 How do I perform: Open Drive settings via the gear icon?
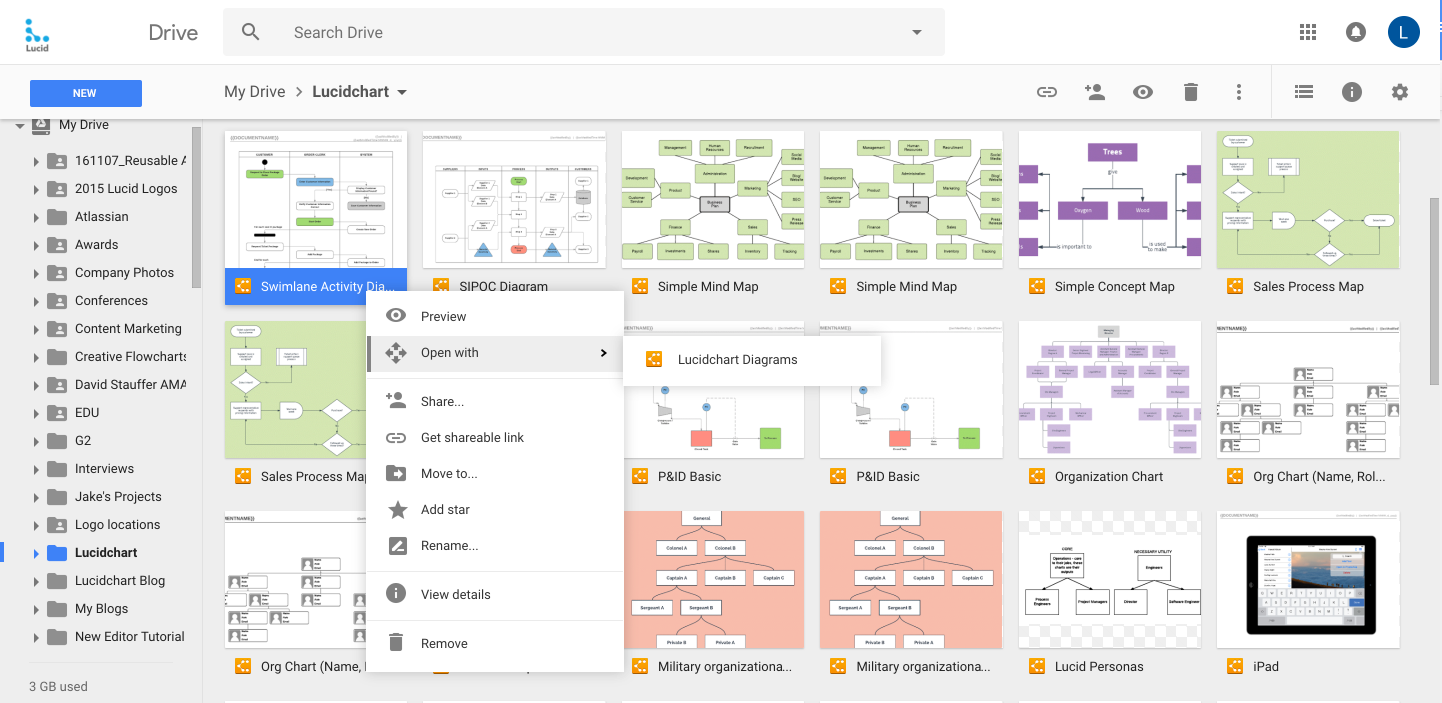pos(1400,91)
